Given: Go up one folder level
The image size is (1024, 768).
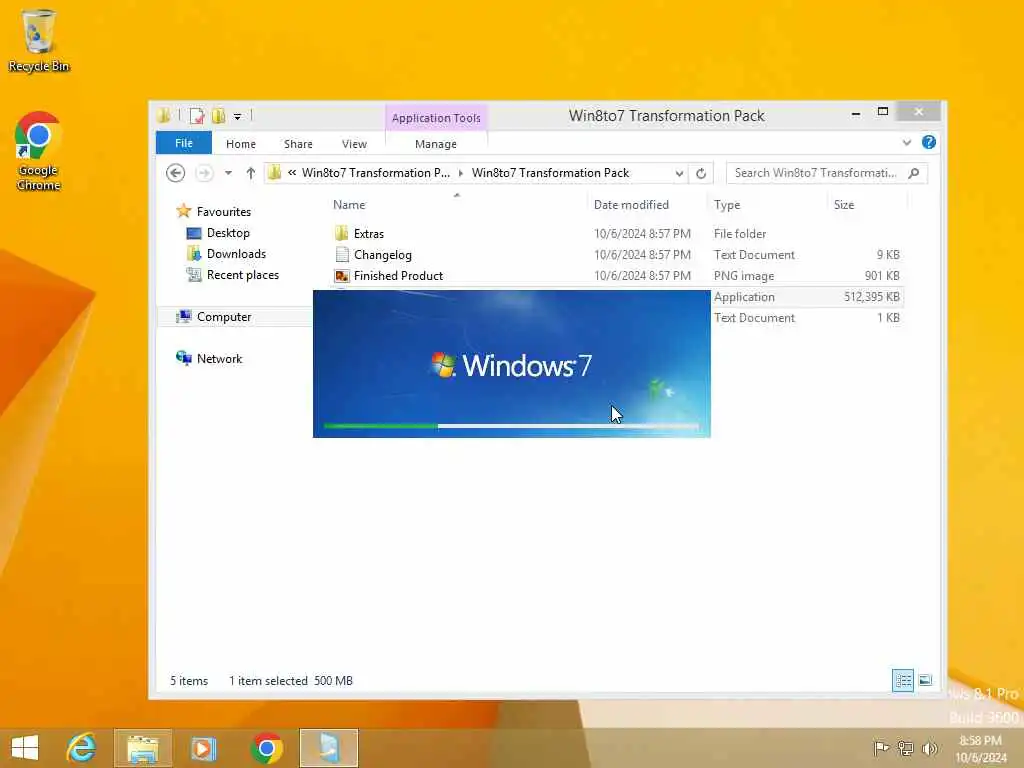Looking at the screenshot, I should pos(251,173).
